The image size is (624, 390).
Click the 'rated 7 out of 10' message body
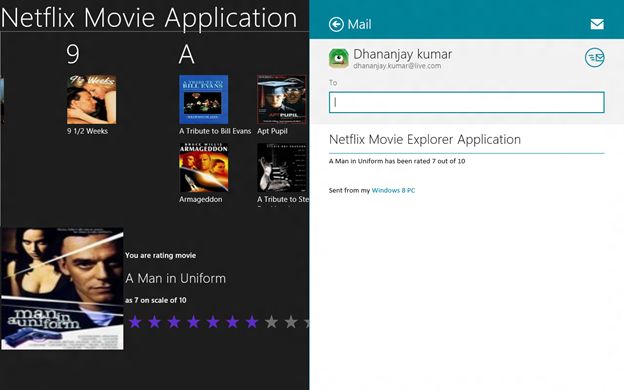397,161
